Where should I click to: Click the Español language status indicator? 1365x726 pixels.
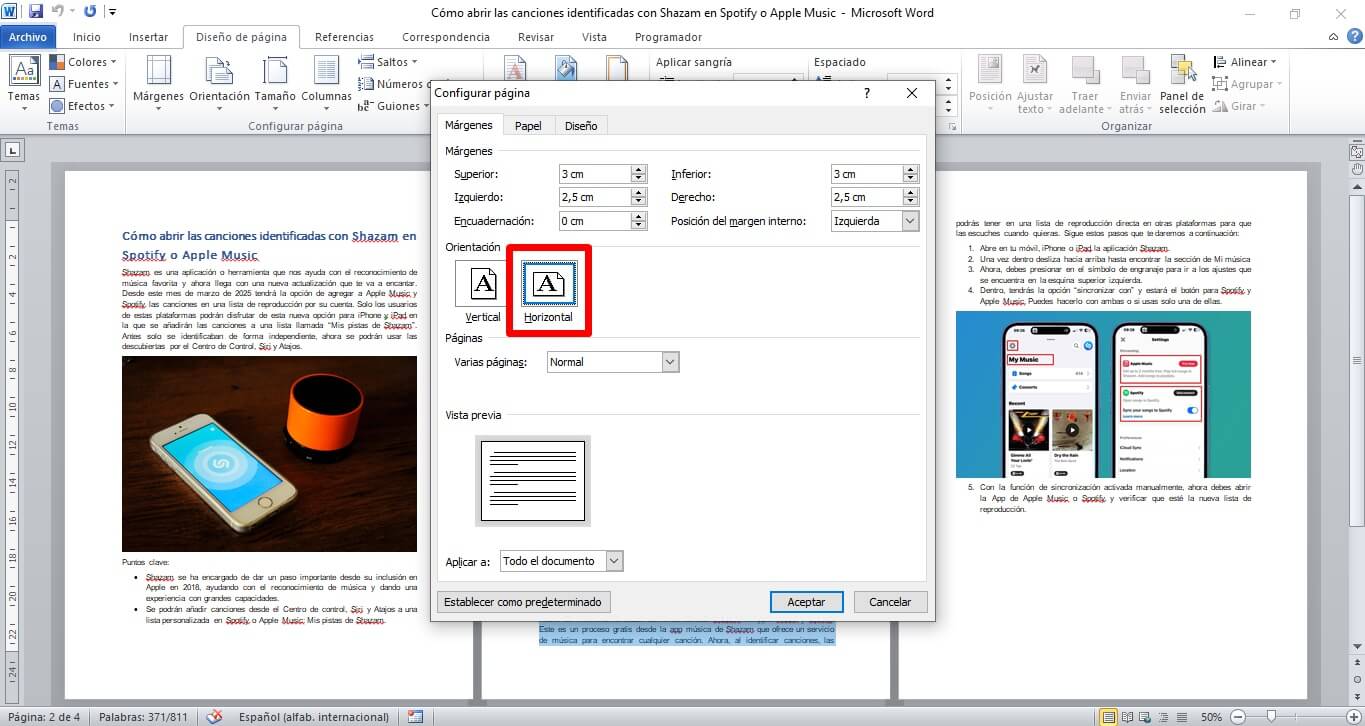click(314, 717)
